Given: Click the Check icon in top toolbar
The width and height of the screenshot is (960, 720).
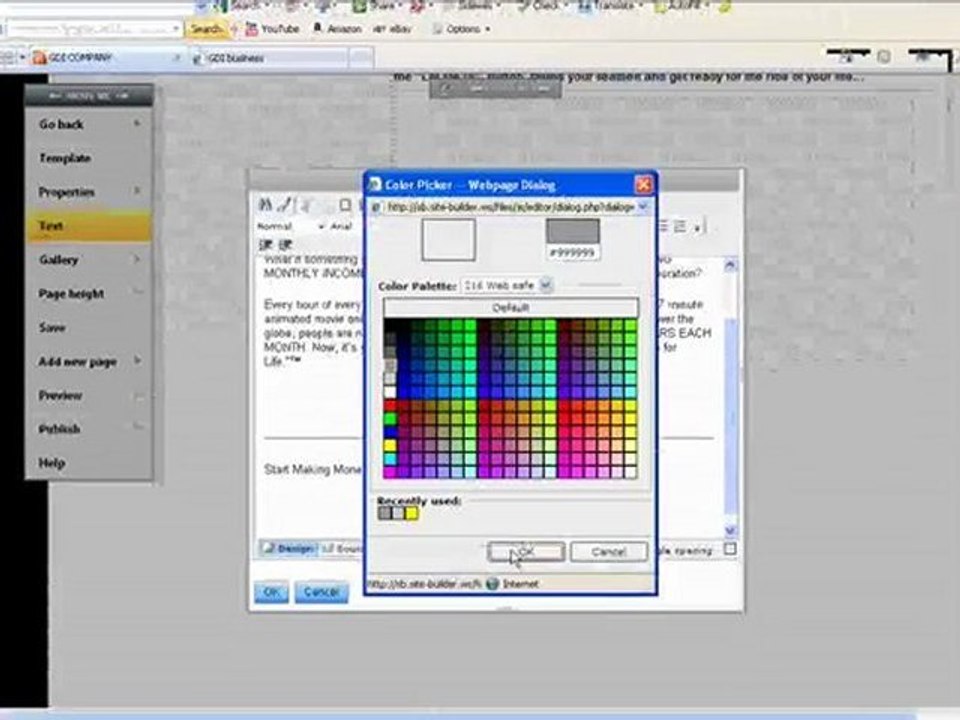Looking at the screenshot, I should click(524, 6).
